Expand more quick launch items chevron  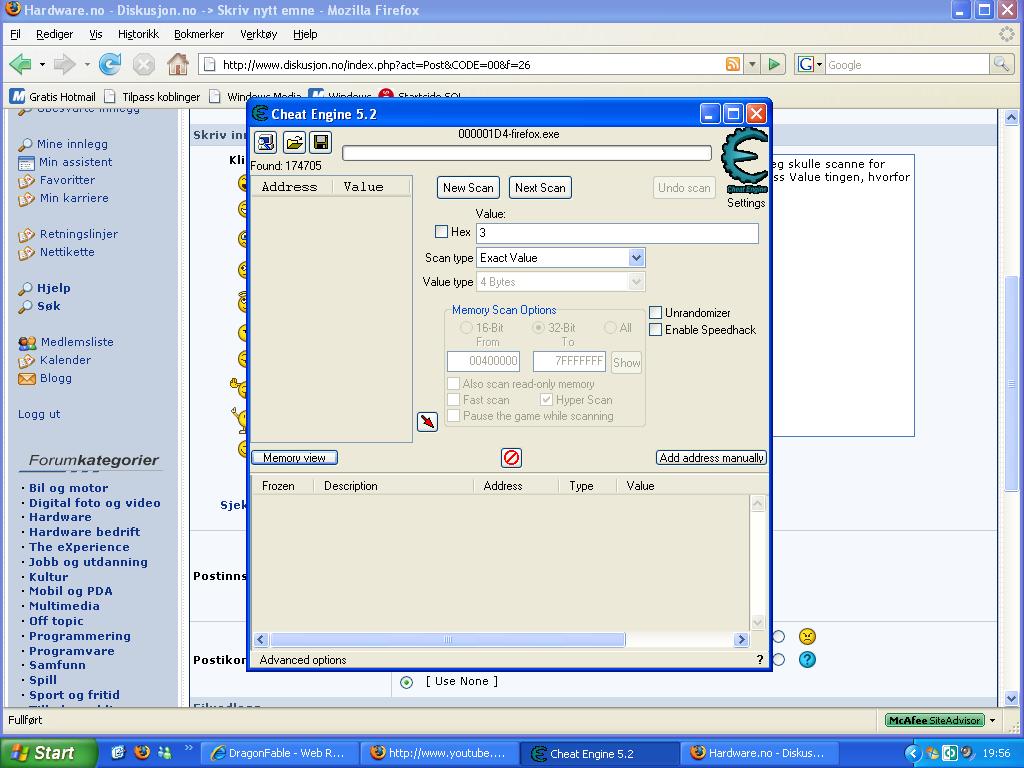coord(189,748)
